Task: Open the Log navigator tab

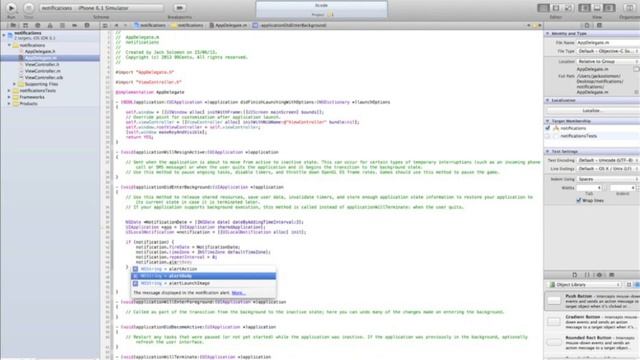Action: tap(87, 25)
